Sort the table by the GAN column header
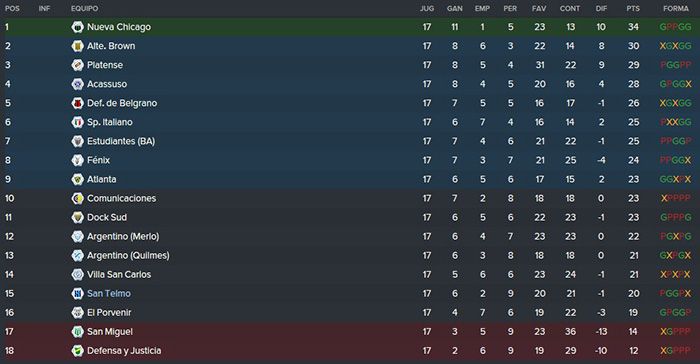The height and width of the screenshot is (364, 700). pyautogui.click(x=454, y=8)
